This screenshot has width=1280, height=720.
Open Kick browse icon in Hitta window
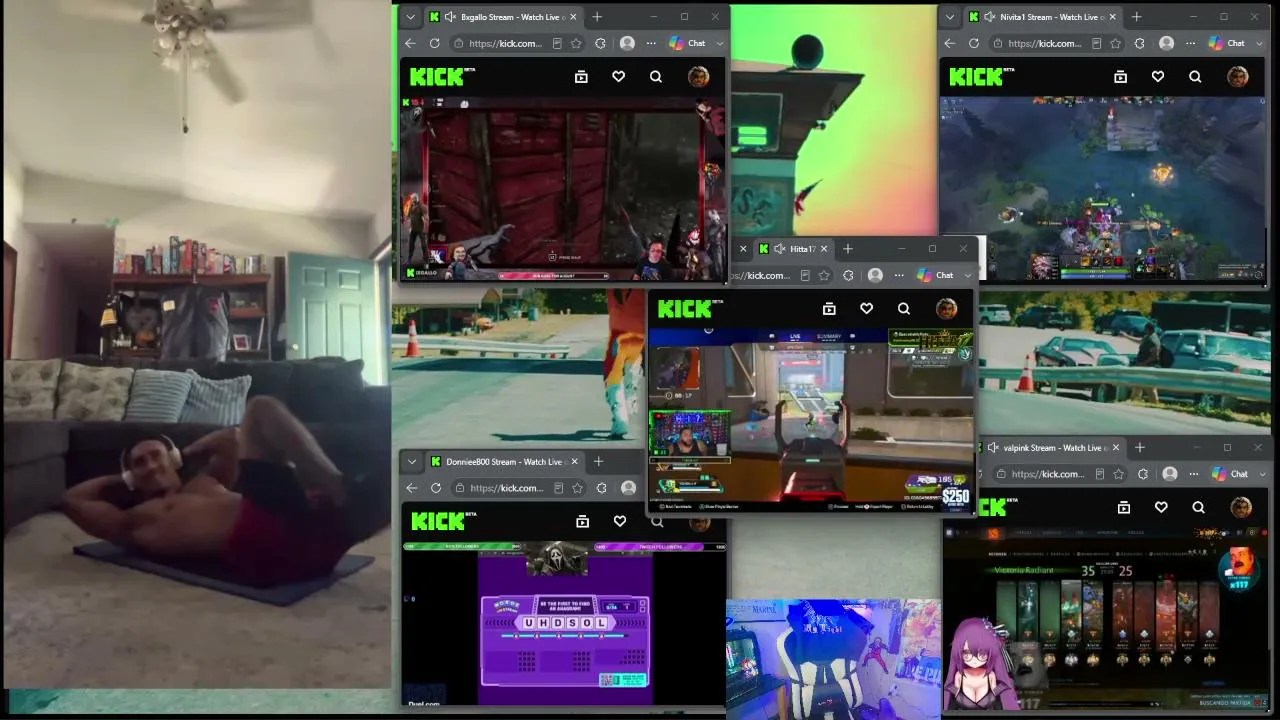tap(829, 309)
